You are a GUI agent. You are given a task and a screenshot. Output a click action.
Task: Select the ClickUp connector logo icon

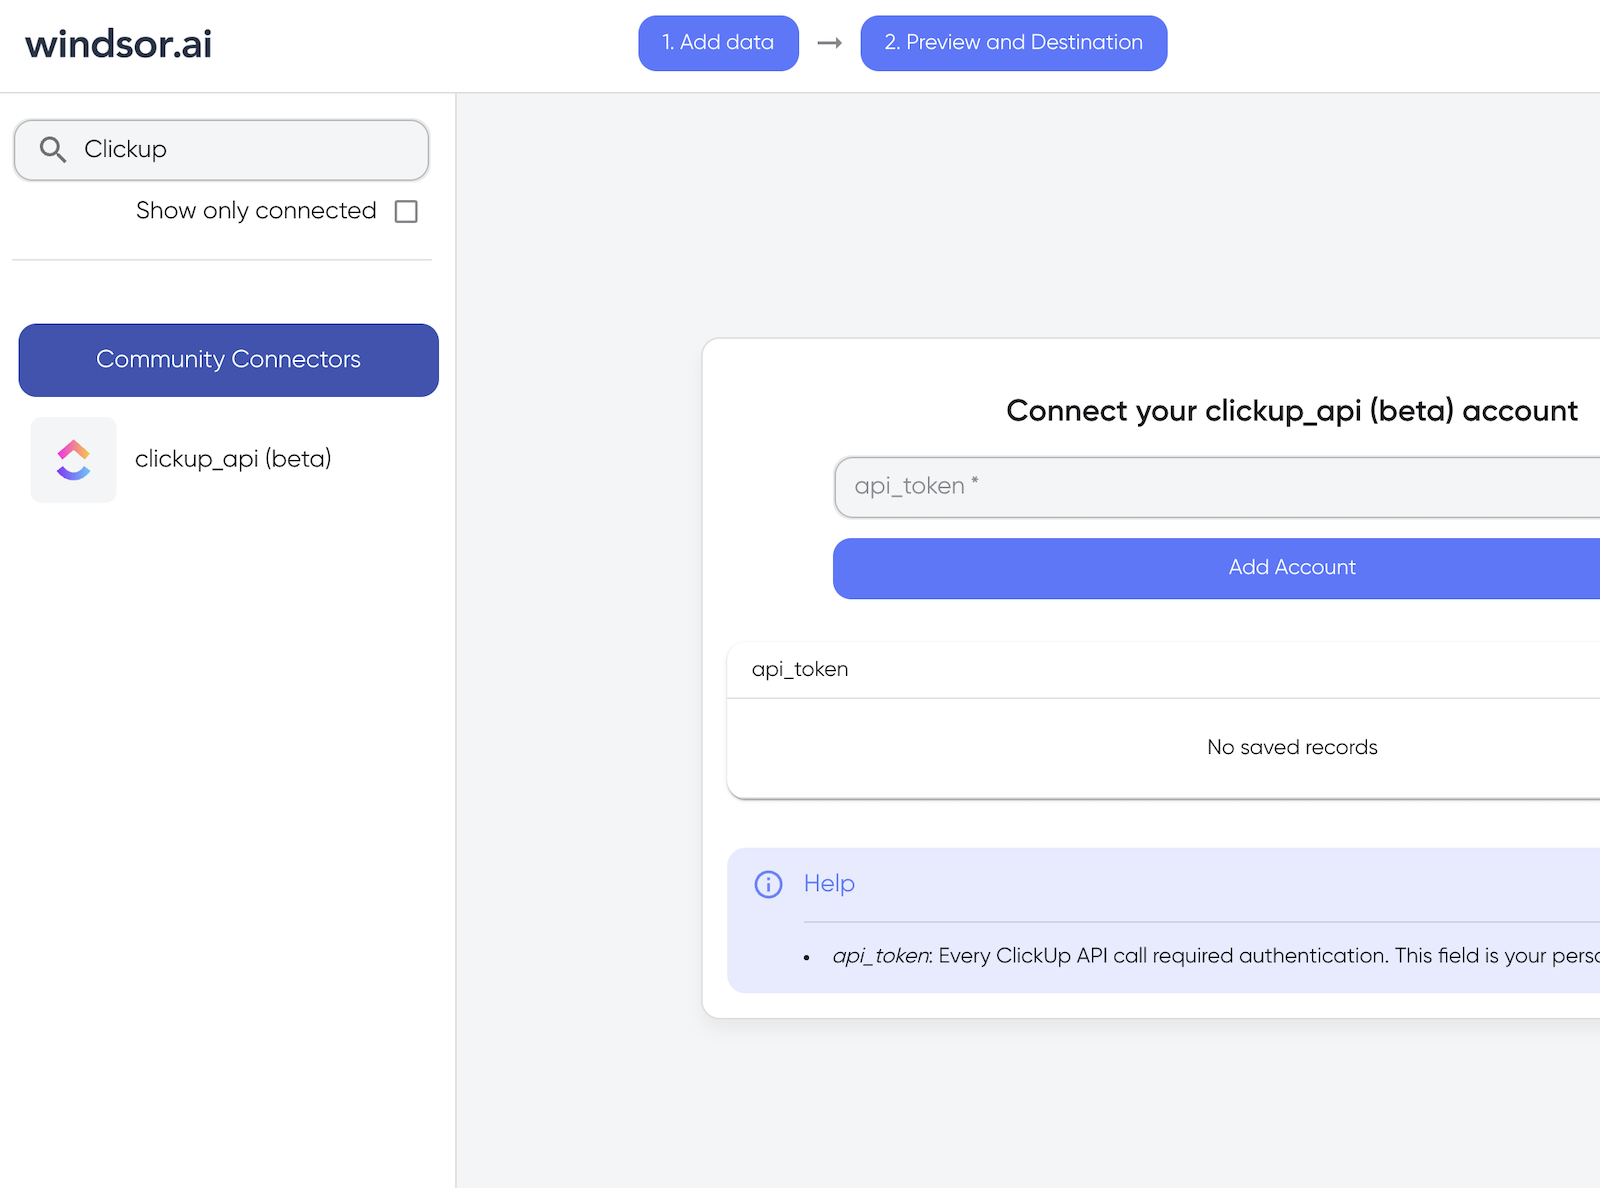pyautogui.click(x=73, y=459)
